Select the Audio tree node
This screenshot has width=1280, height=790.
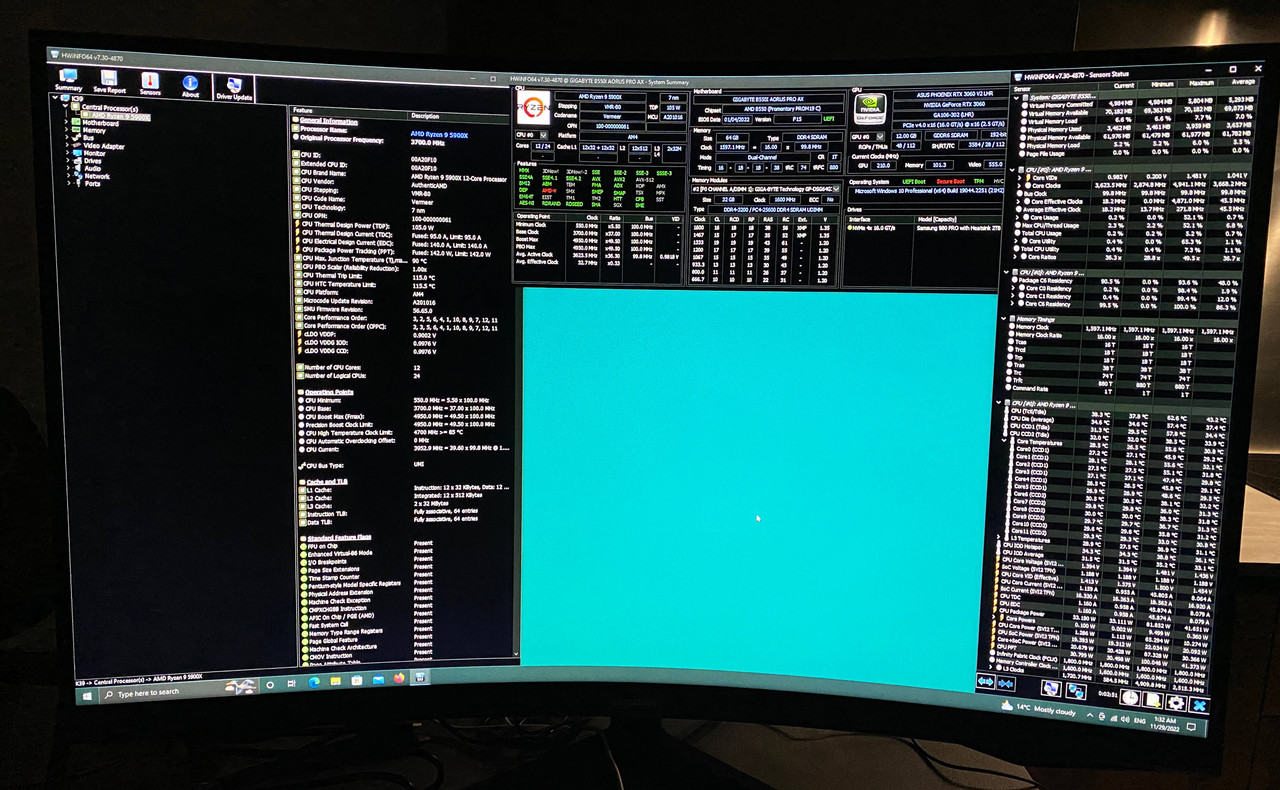click(x=88, y=168)
